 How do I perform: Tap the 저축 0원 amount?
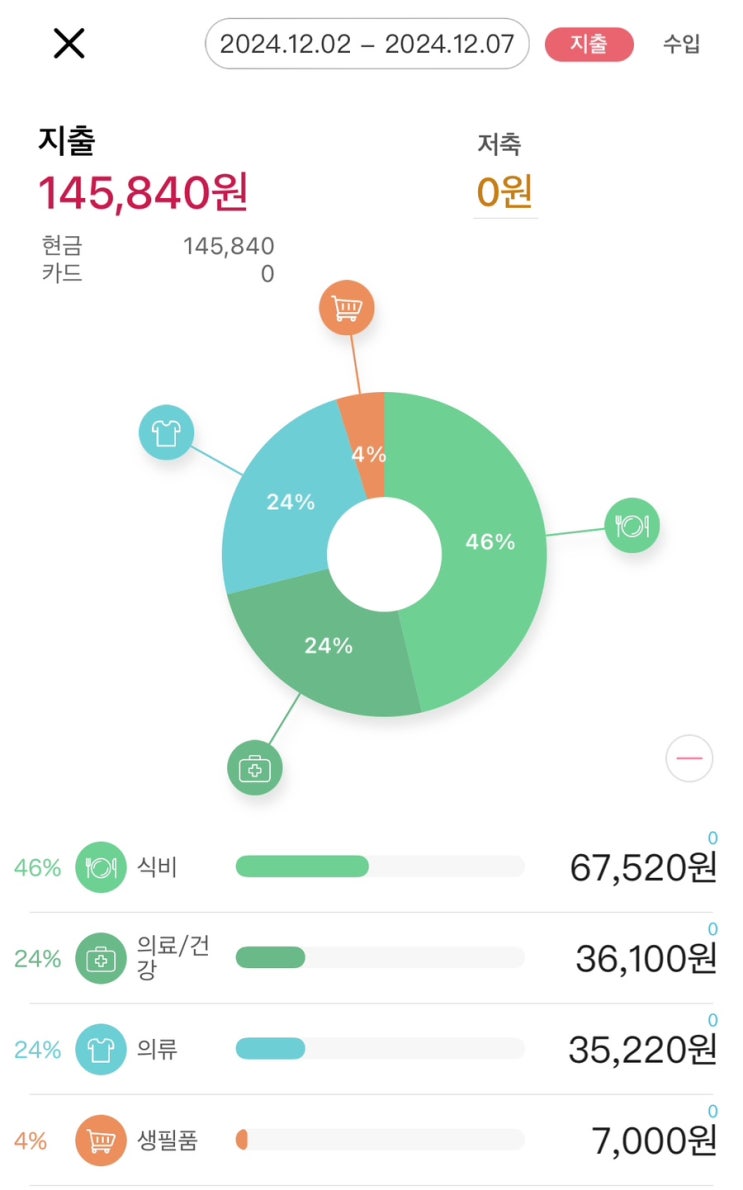coord(504,192)
